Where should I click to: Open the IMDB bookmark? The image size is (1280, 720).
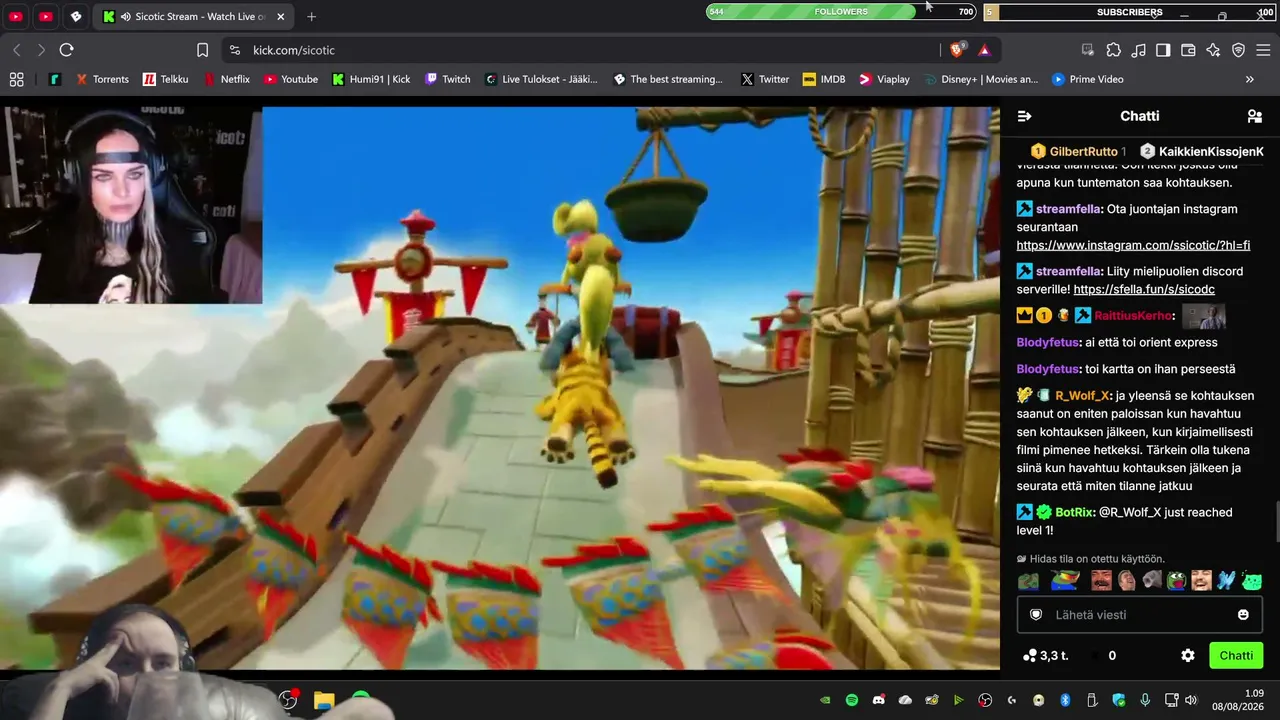coord(824,79)
